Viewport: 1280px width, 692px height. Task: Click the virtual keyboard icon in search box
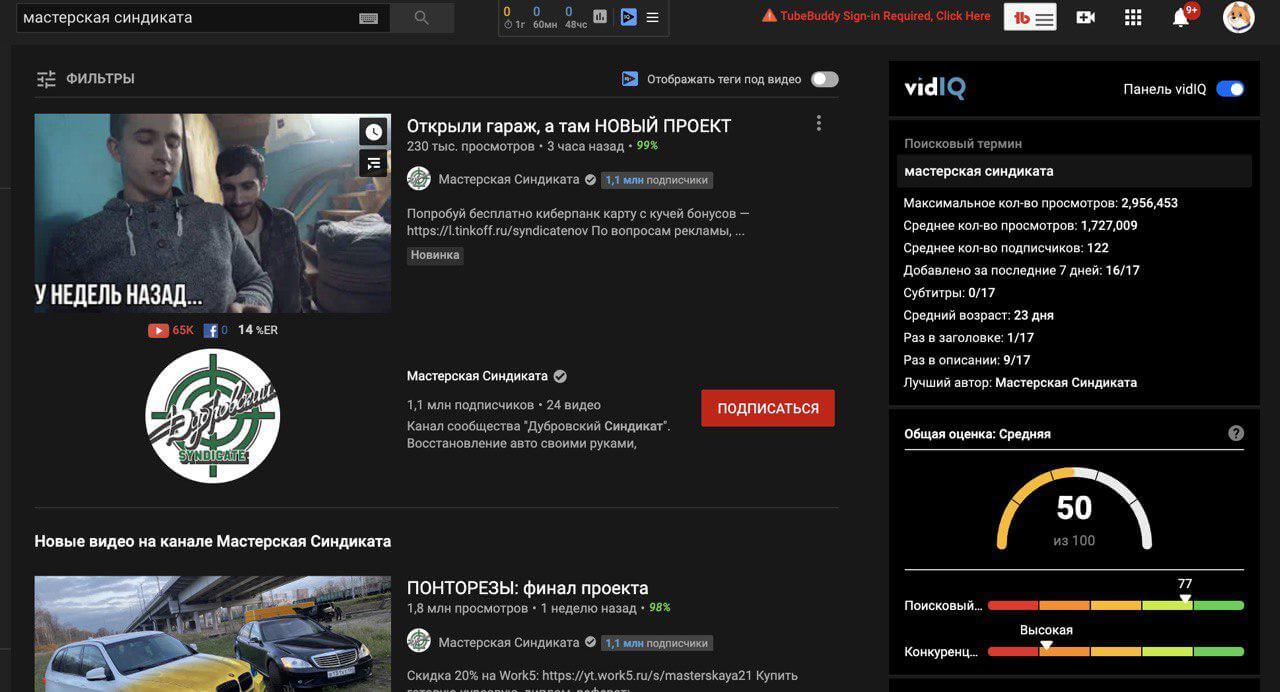(x=368, y=18)
